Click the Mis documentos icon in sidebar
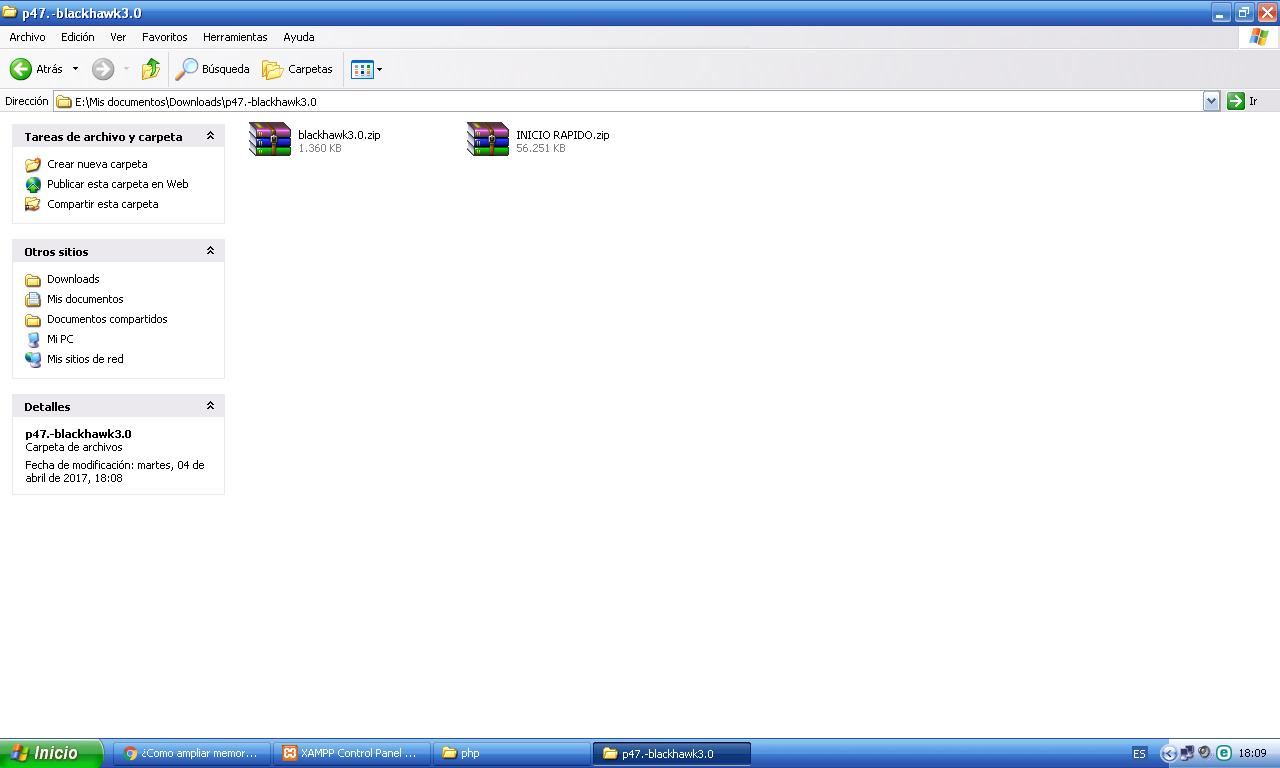 pyautogui.click(x=33, y=299)
